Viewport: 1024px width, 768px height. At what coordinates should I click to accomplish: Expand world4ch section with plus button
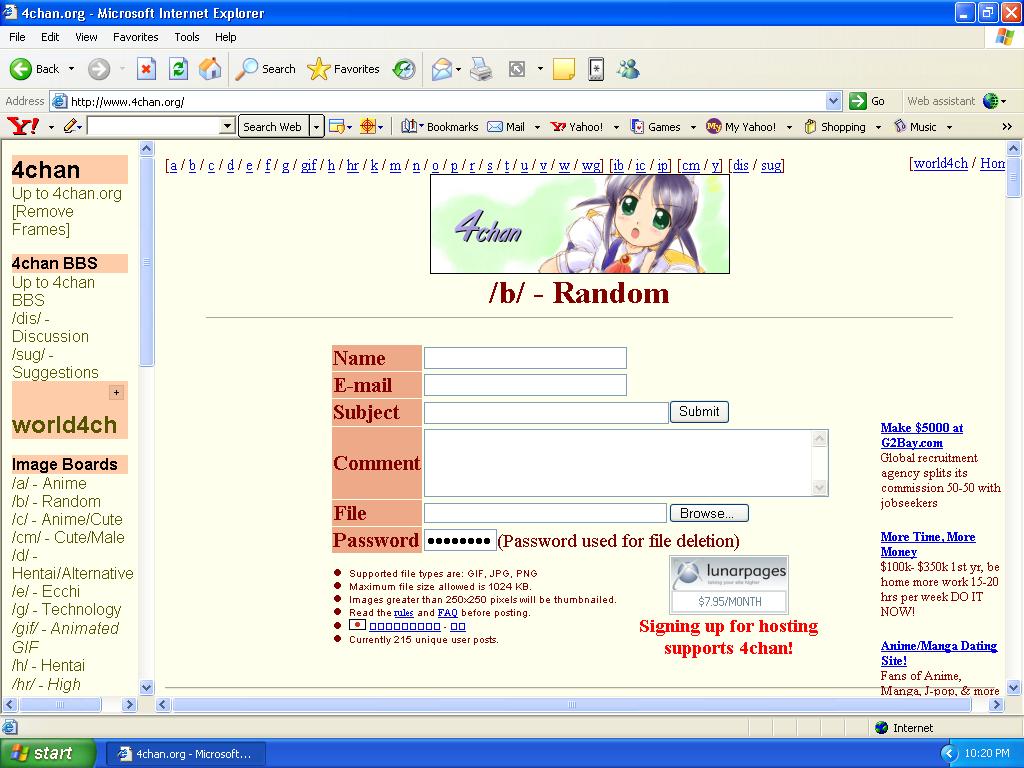tap(116, 392)
